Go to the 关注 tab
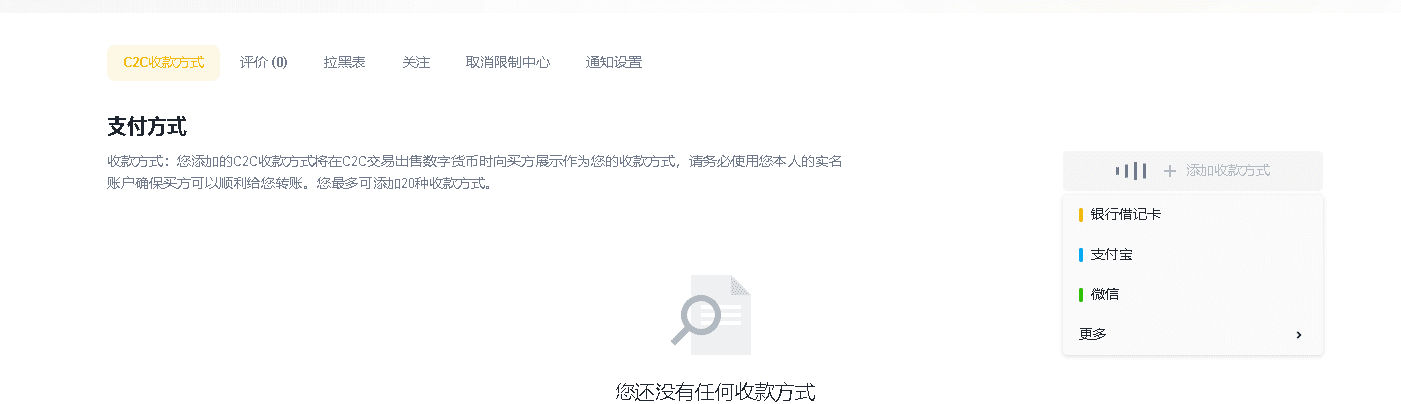Image resolution: width=1401 pixels, height=404 pixels. (x=416, y=62)
